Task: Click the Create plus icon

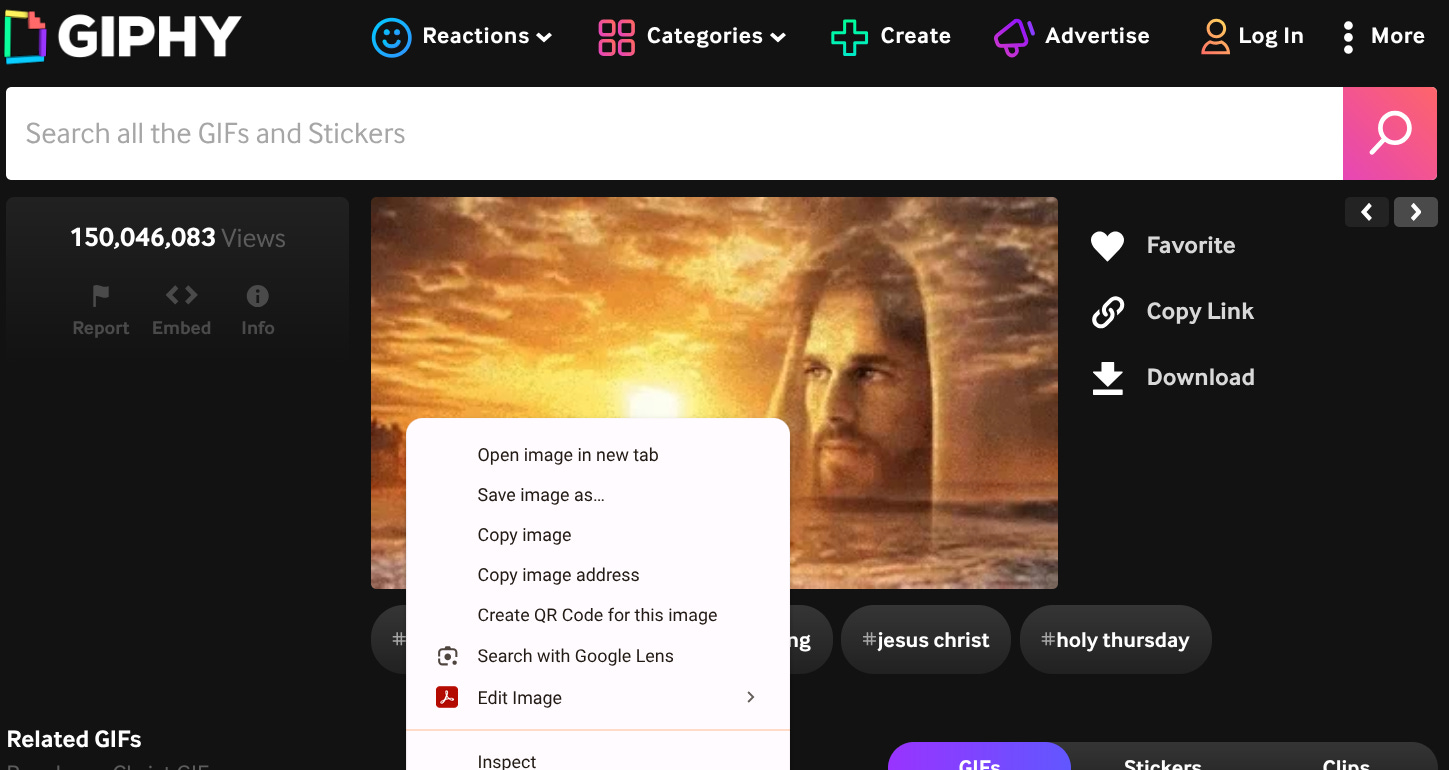Action: click(849, 37)
